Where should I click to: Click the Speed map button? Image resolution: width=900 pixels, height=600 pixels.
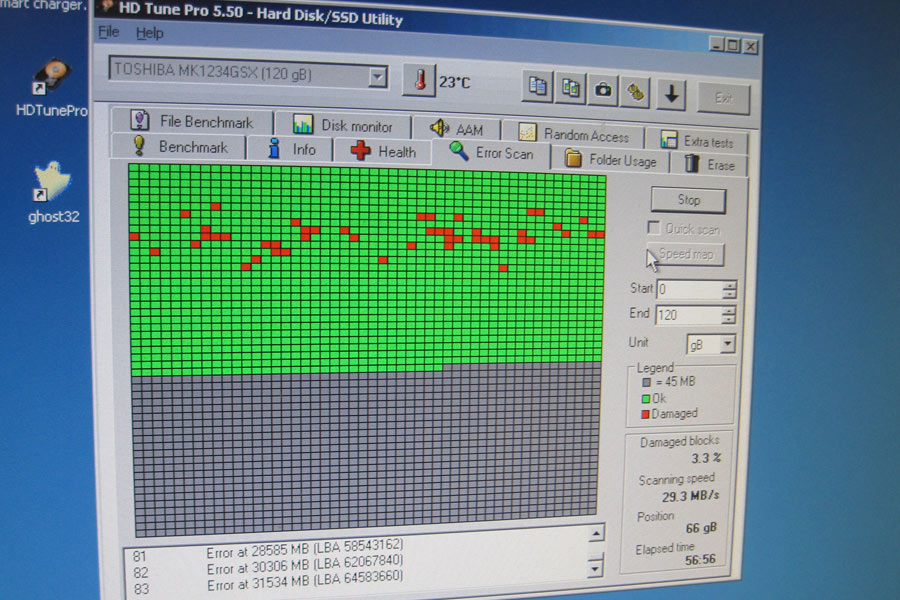685,254
